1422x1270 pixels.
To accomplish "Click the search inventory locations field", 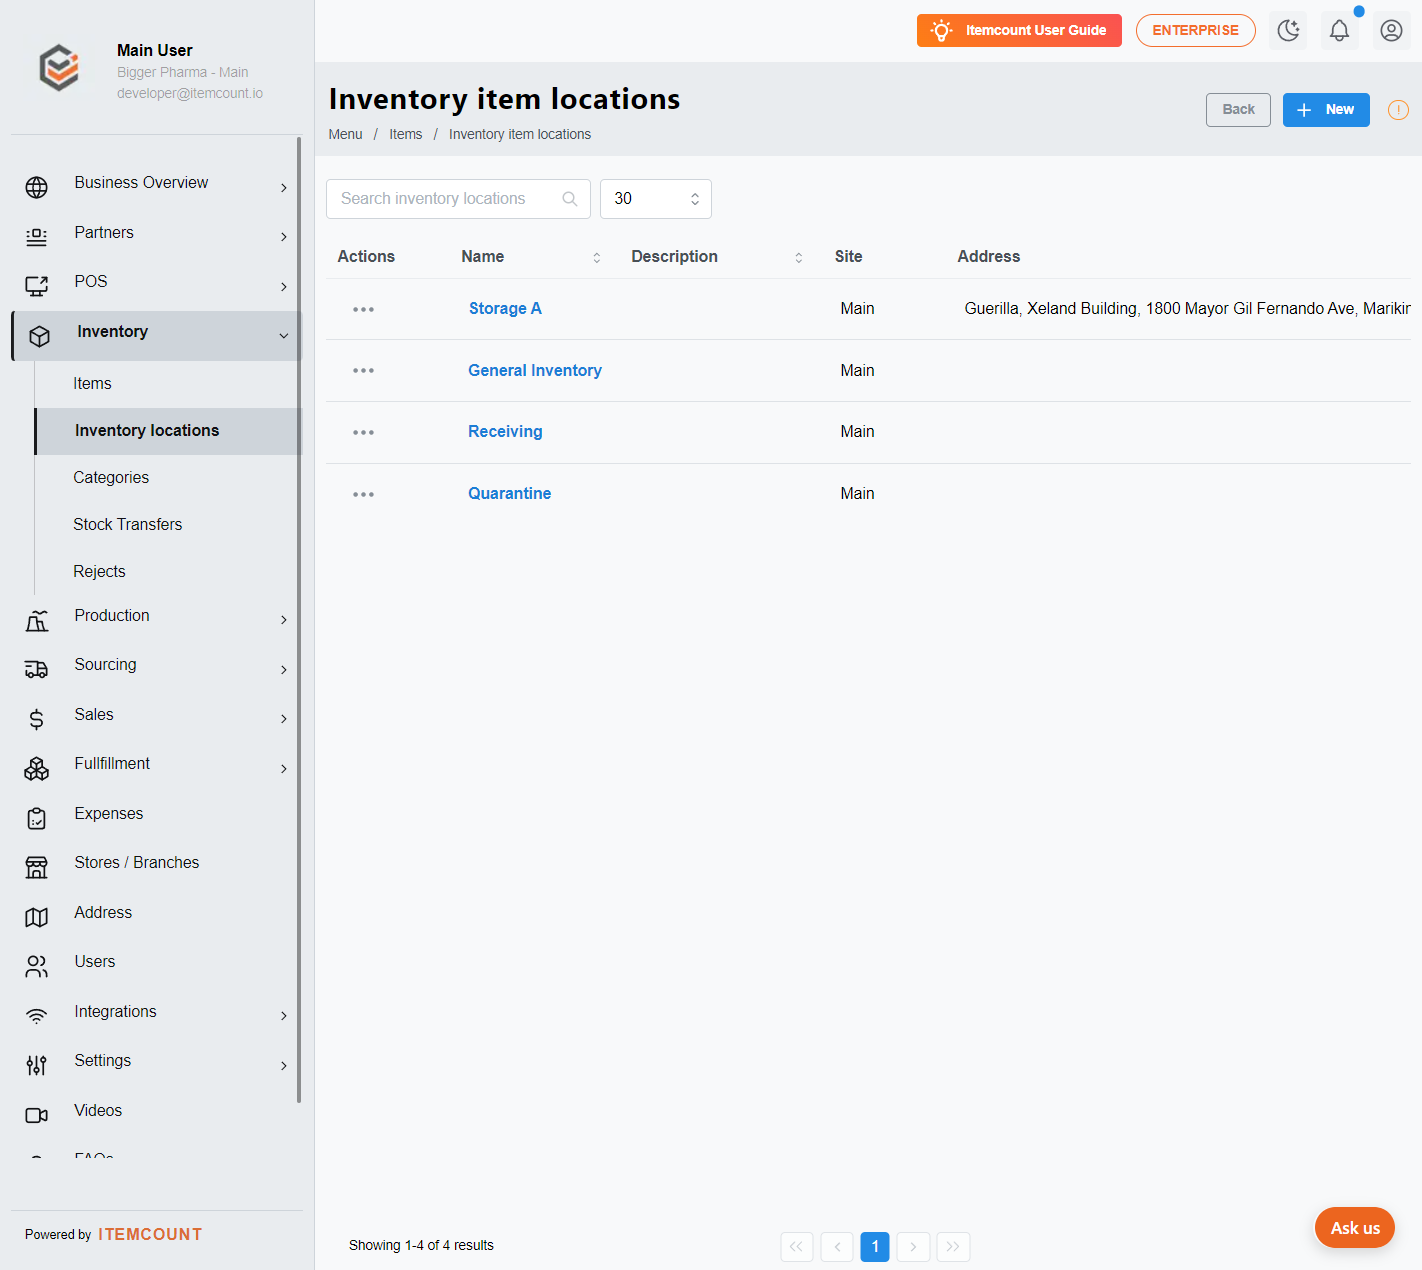I will coord(458,199).
